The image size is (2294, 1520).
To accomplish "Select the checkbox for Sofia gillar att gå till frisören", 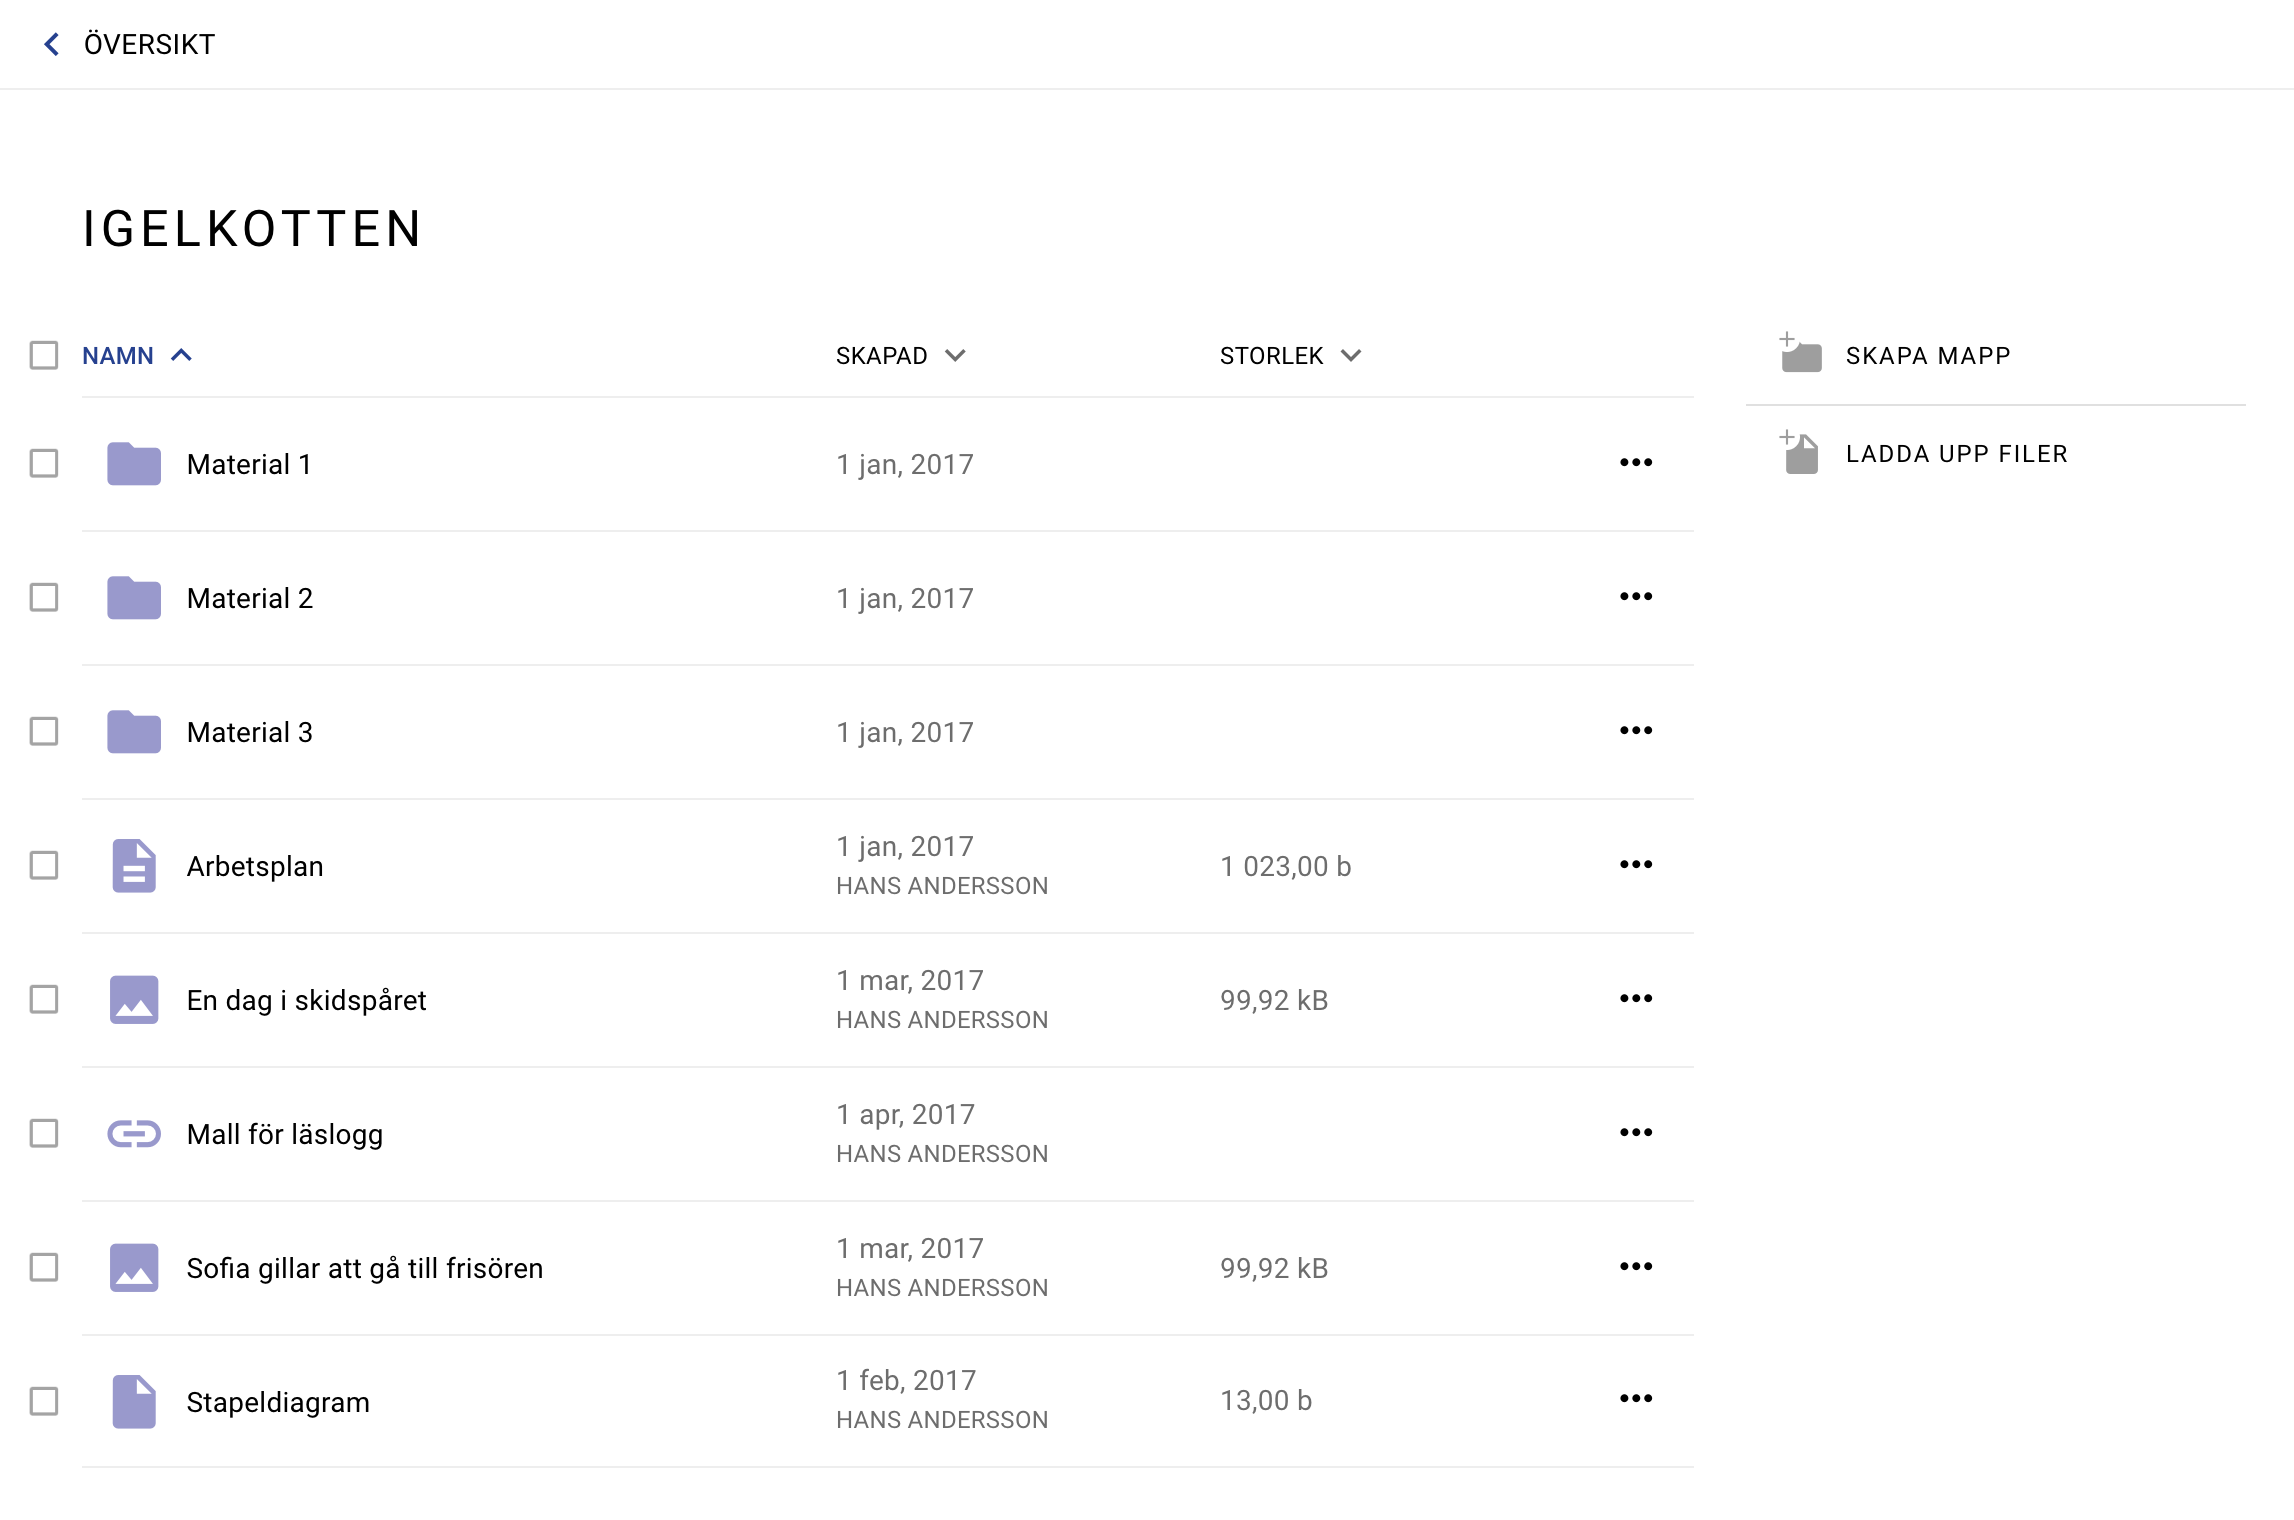I will click(44, 1267).
